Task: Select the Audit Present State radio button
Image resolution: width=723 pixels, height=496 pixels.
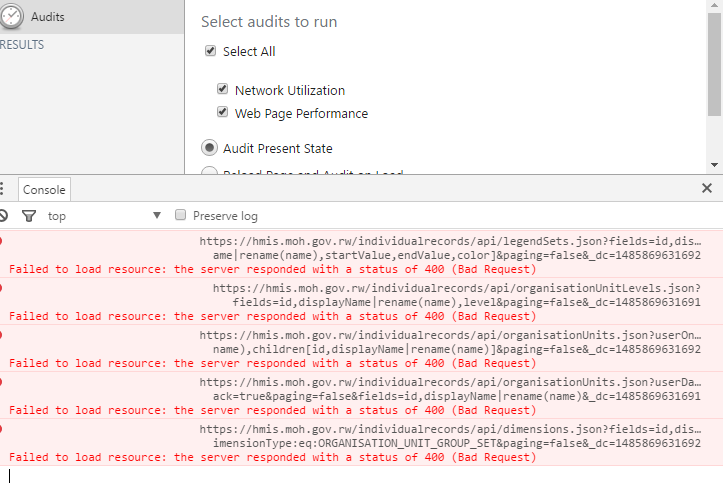Action: pos(210,148)
